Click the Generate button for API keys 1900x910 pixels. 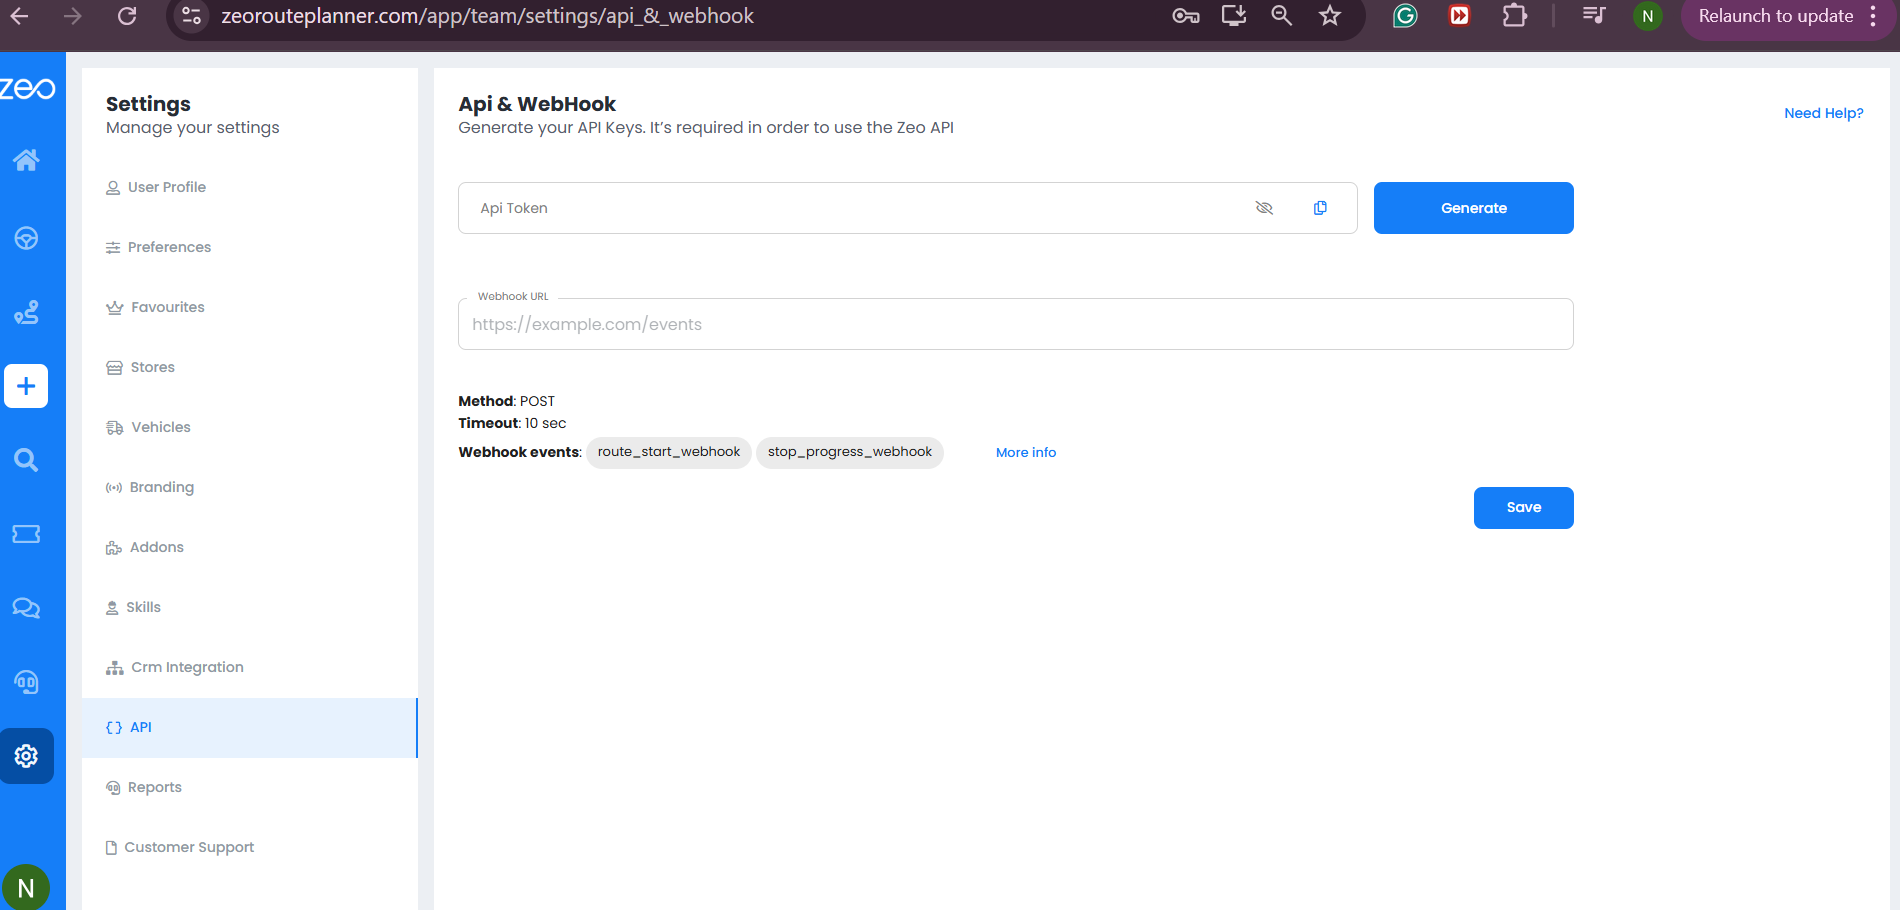1473,208
